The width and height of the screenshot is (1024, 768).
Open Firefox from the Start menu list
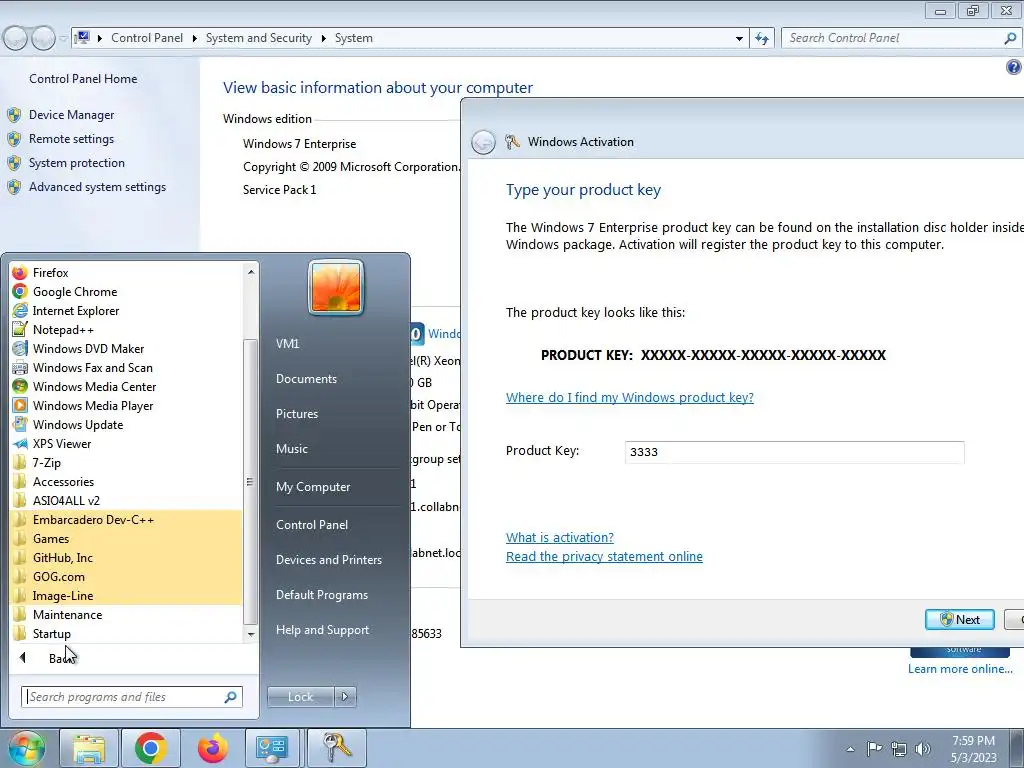(x=50, y=273)
